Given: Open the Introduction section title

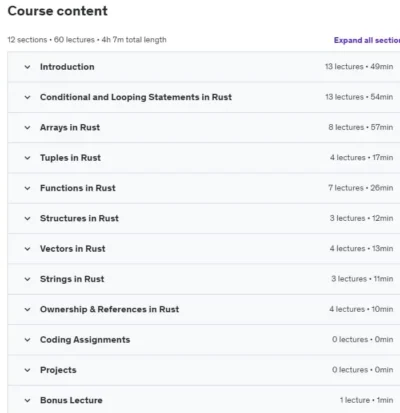Looking at the screenshot, I should point(67,67).
